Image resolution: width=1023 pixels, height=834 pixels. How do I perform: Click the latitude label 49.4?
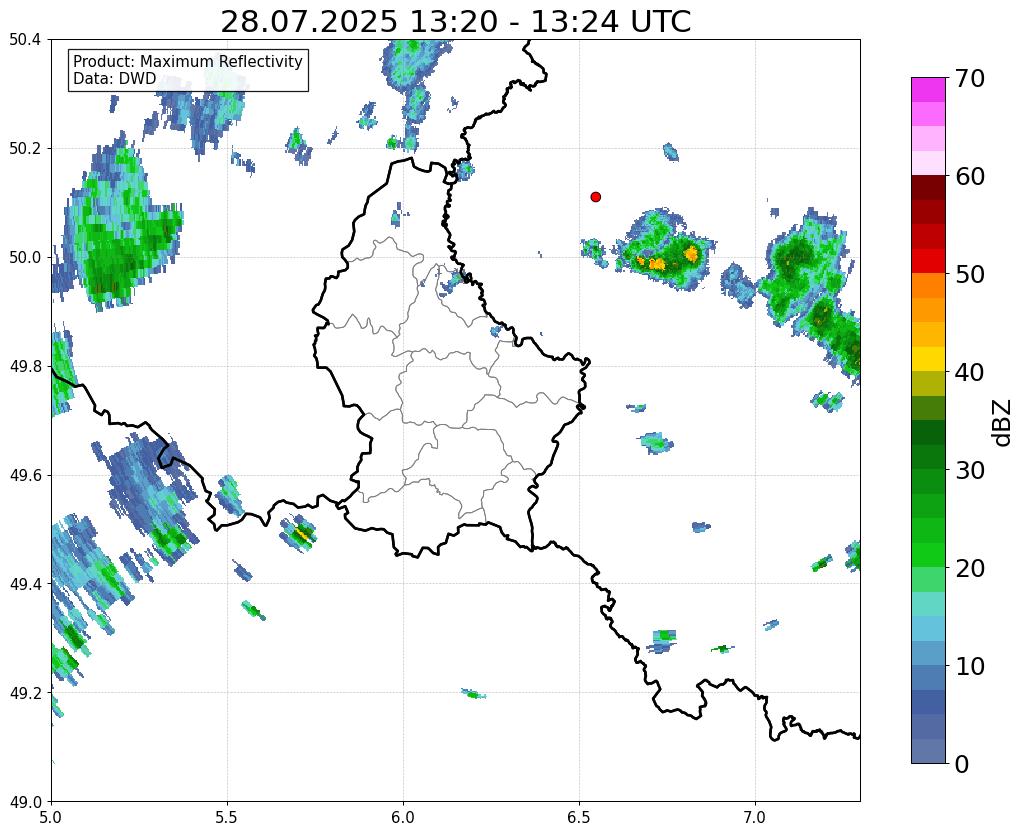pos(25,584)
